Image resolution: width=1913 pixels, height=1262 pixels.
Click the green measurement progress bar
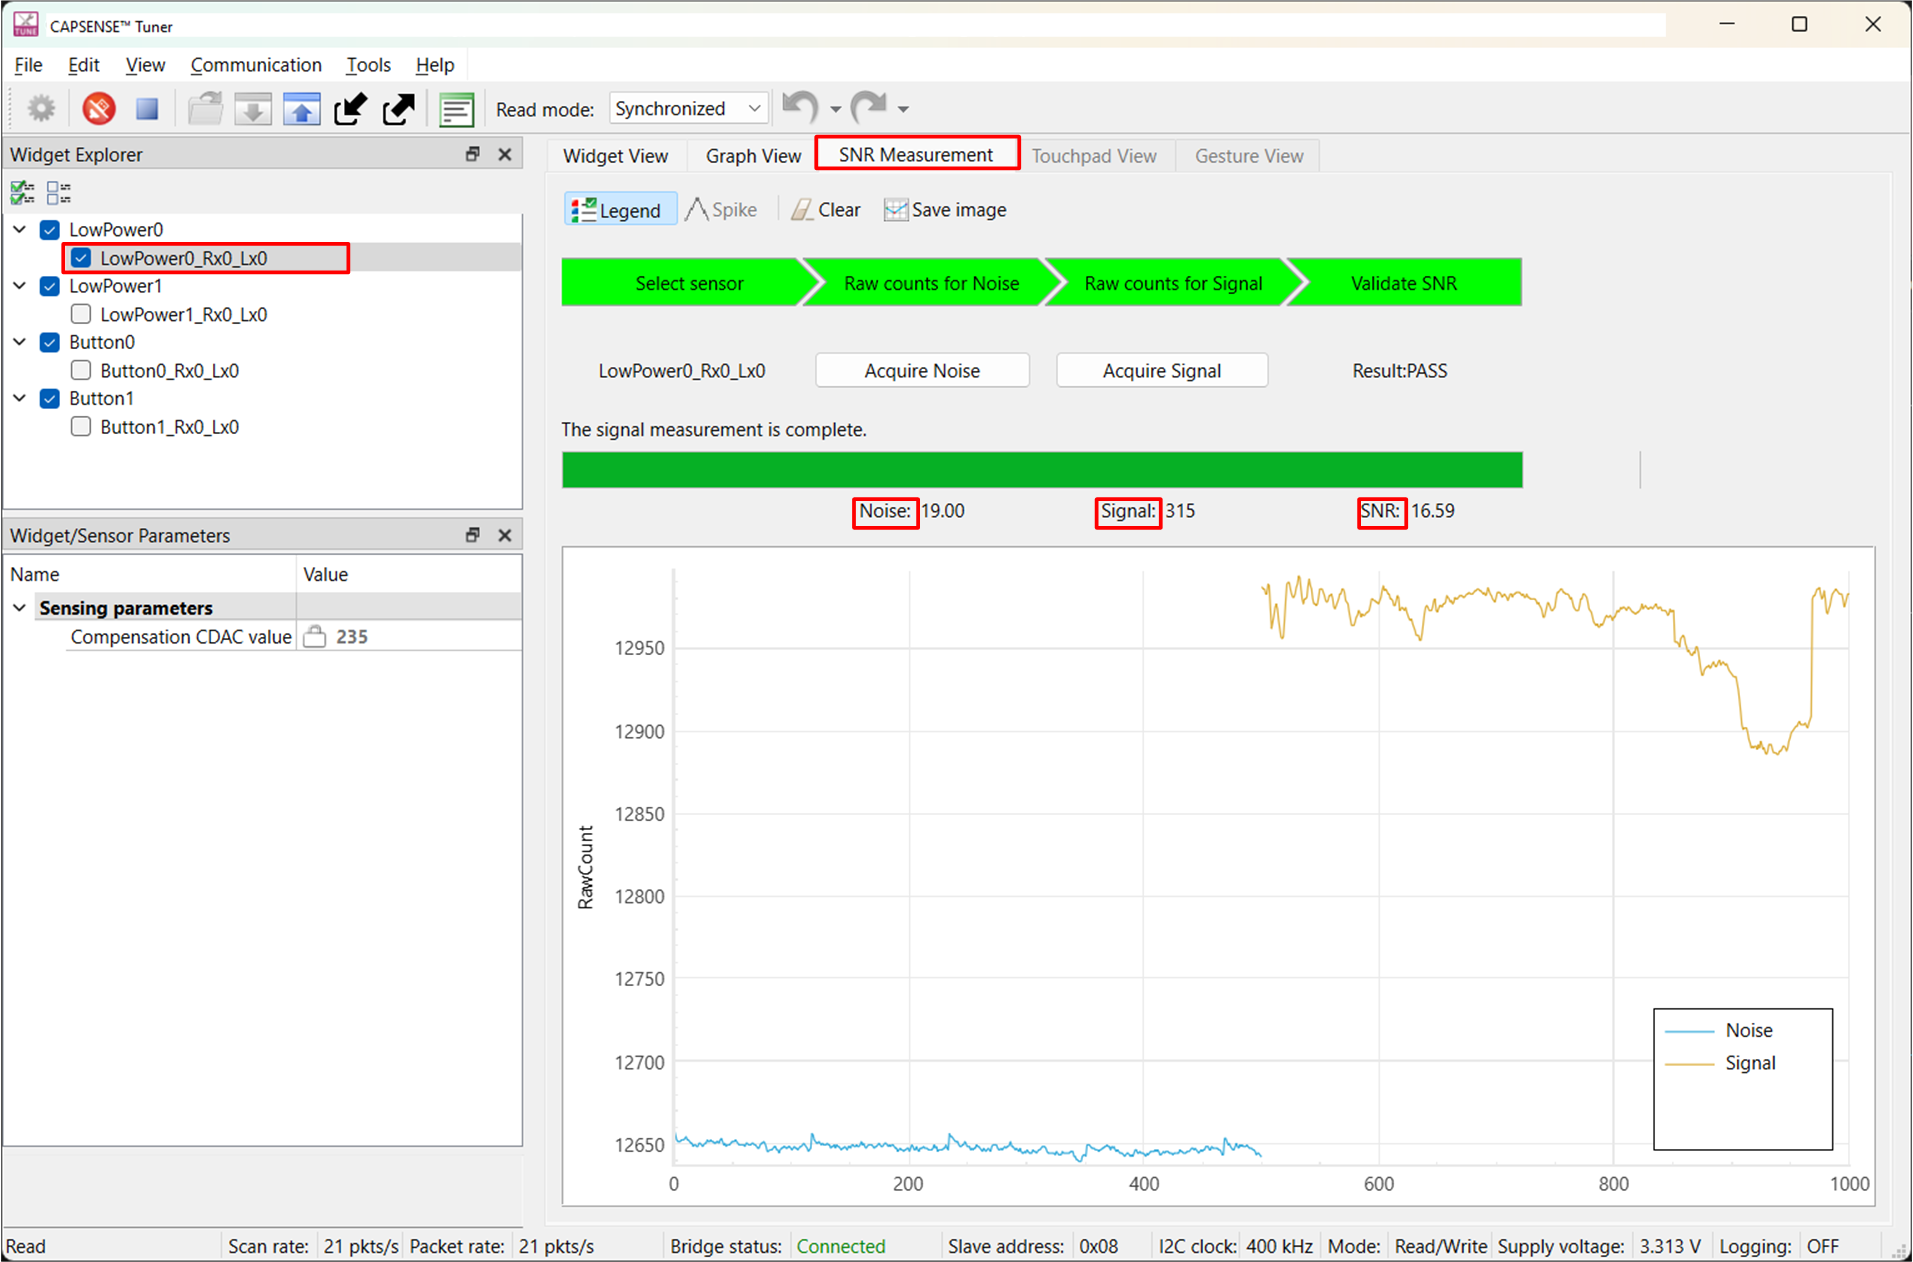tap(1042, 470)
